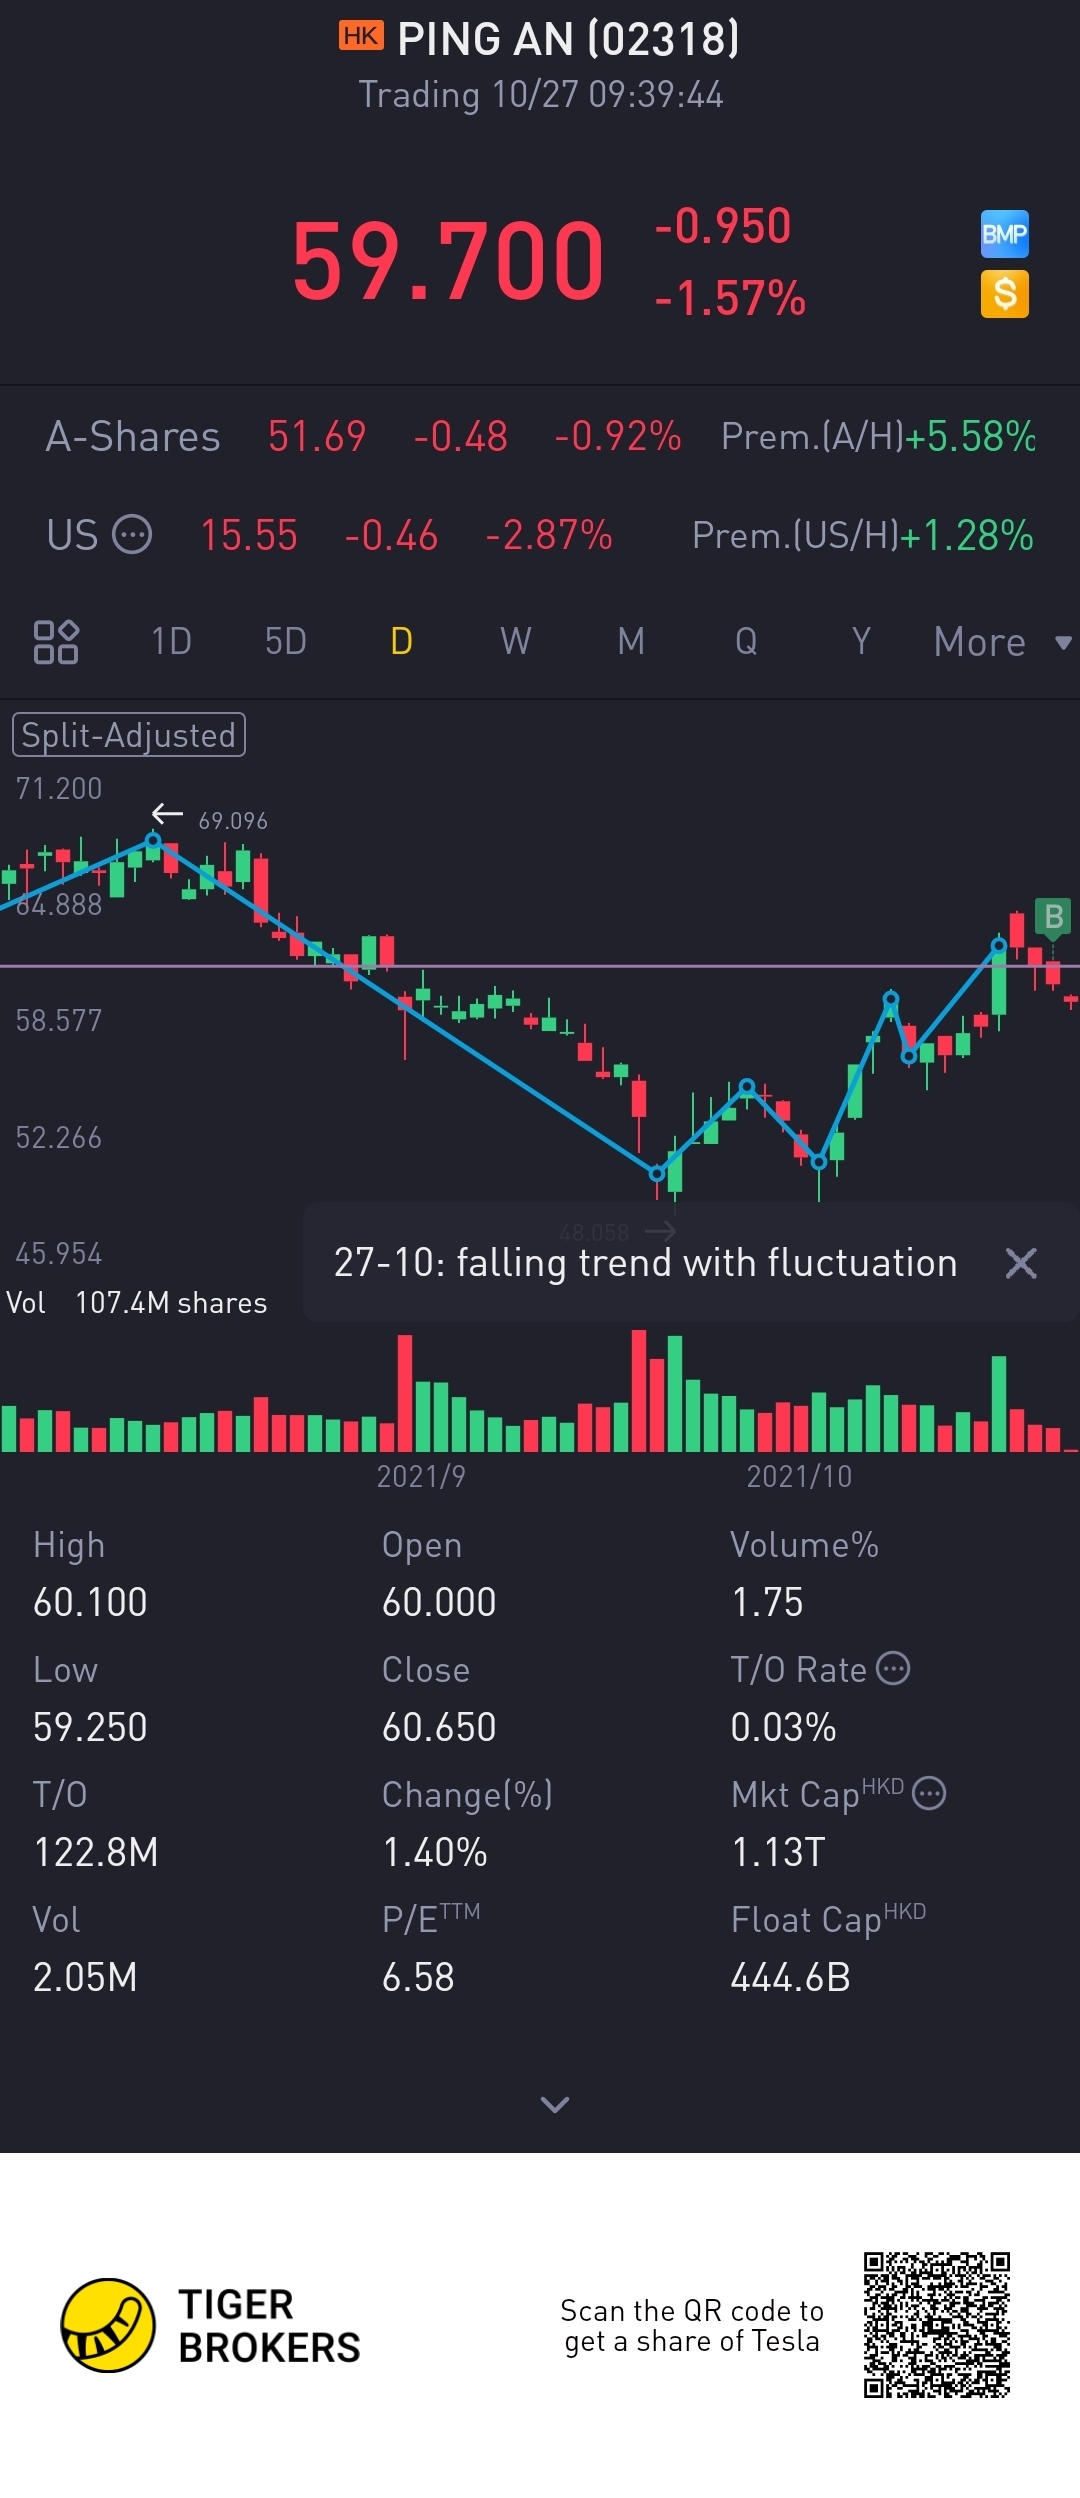Toggle the Split-Adjusted price setting

click(x=128, y=735)
